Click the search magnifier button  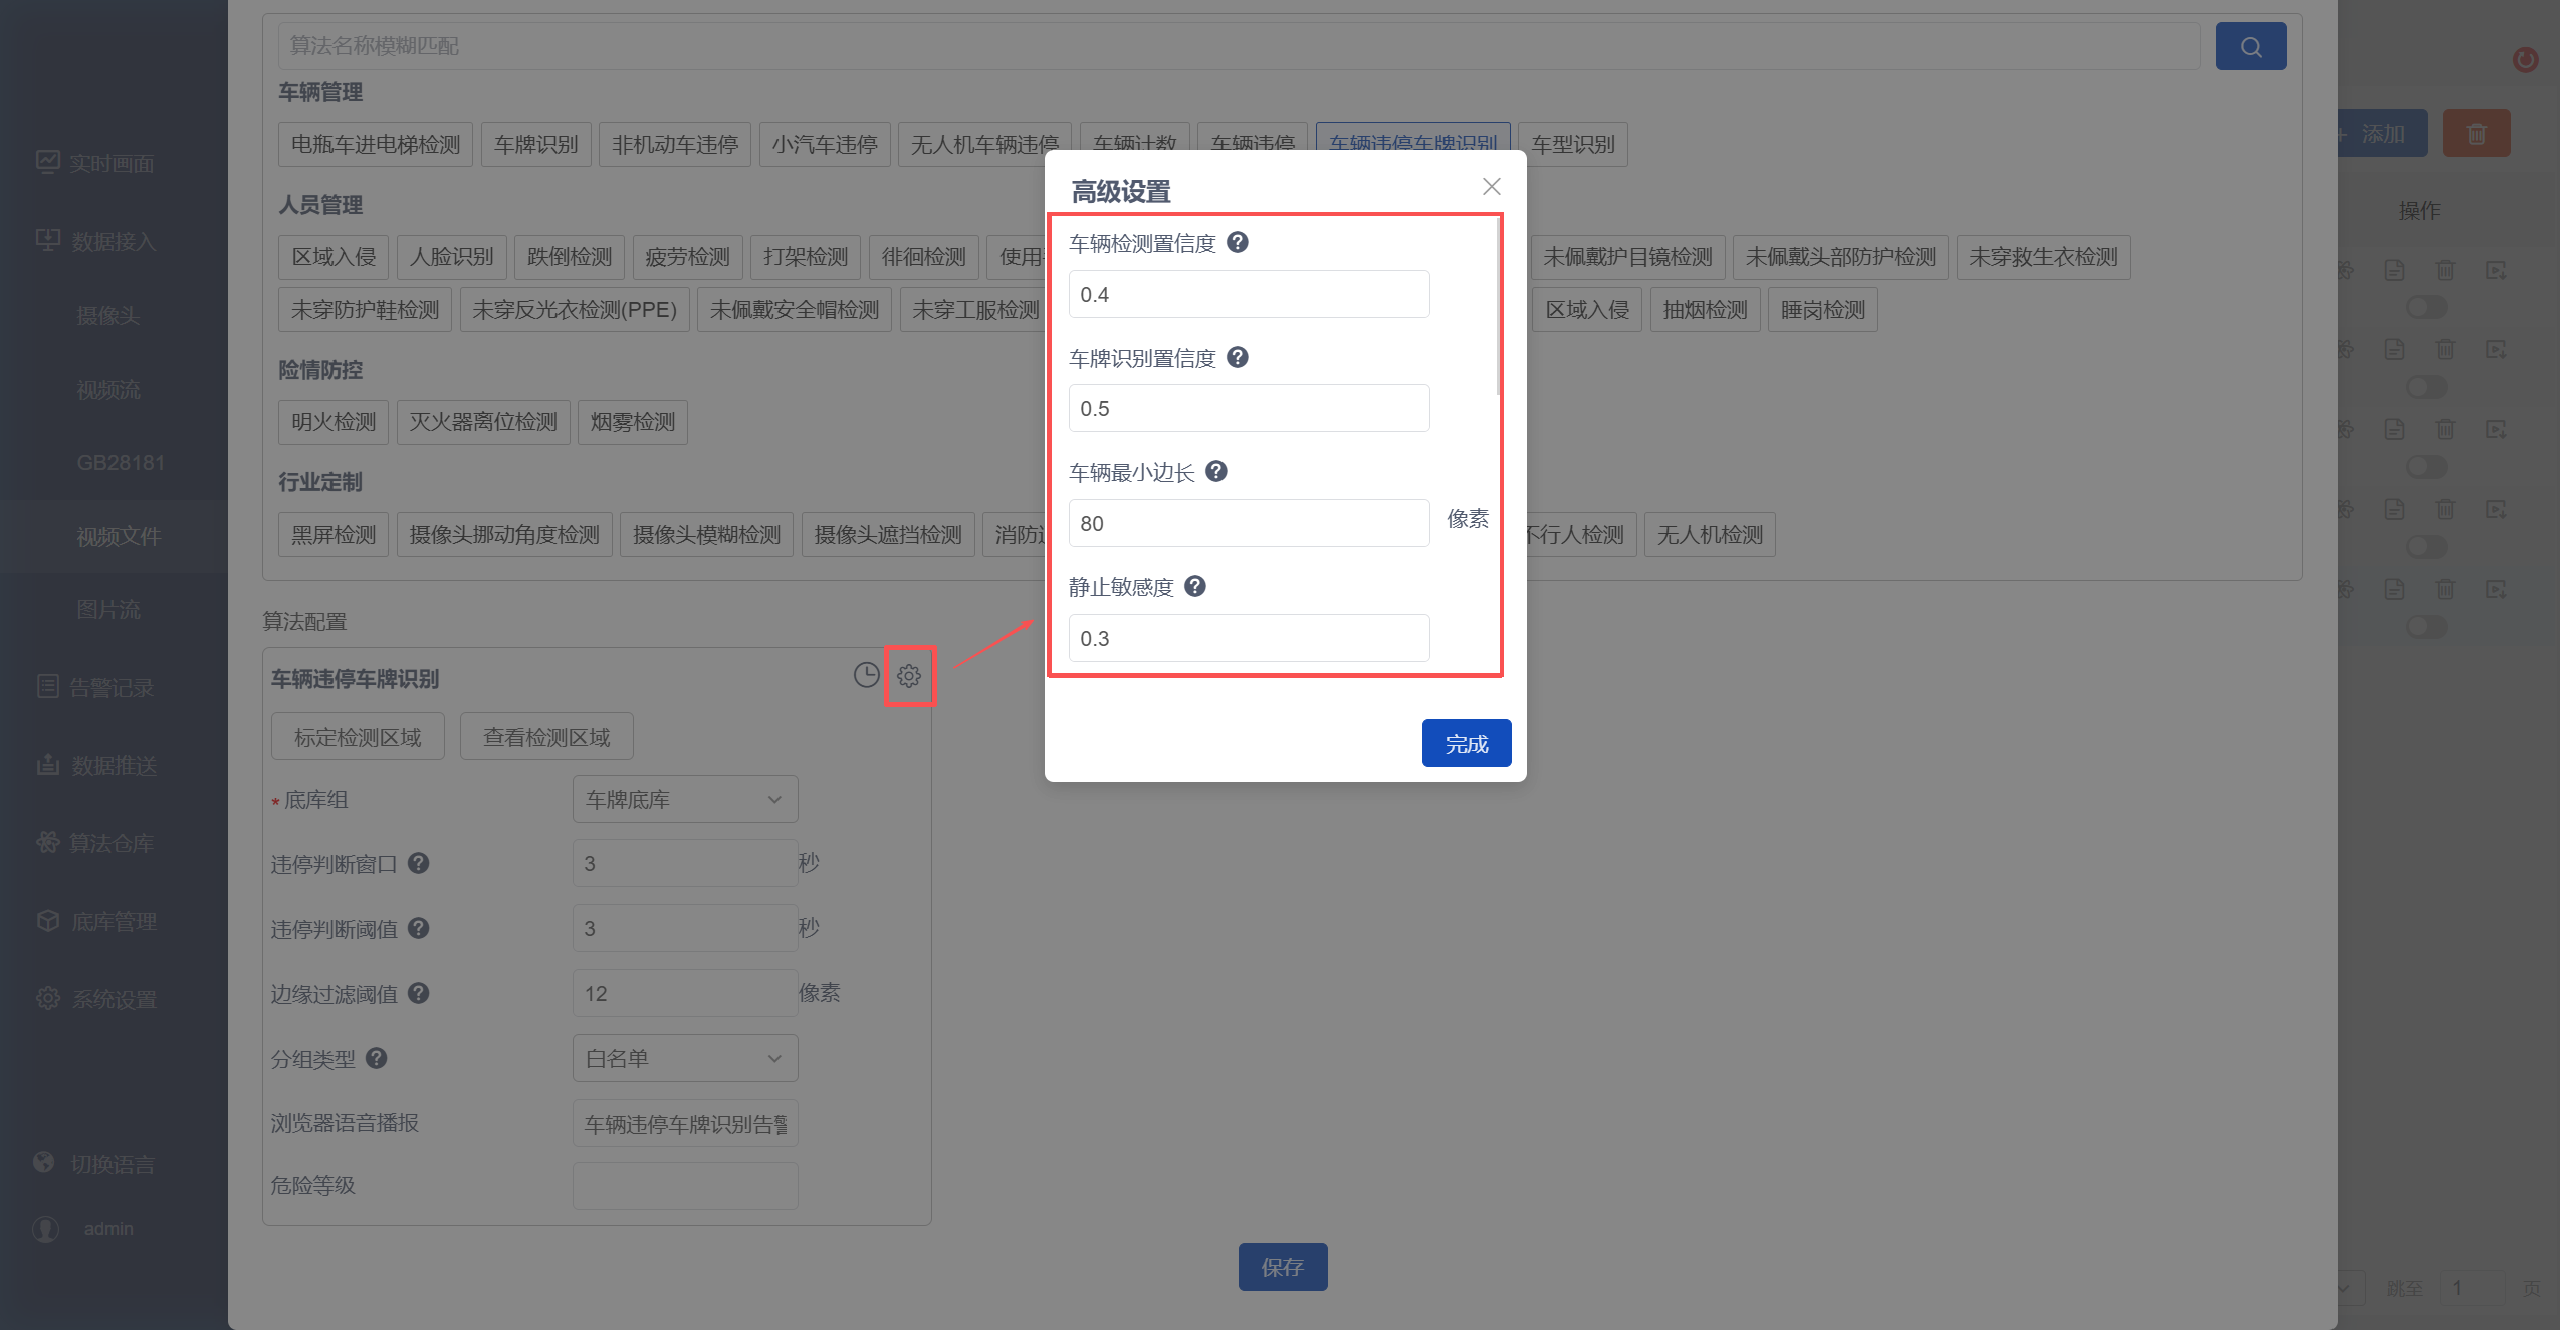2250,46
